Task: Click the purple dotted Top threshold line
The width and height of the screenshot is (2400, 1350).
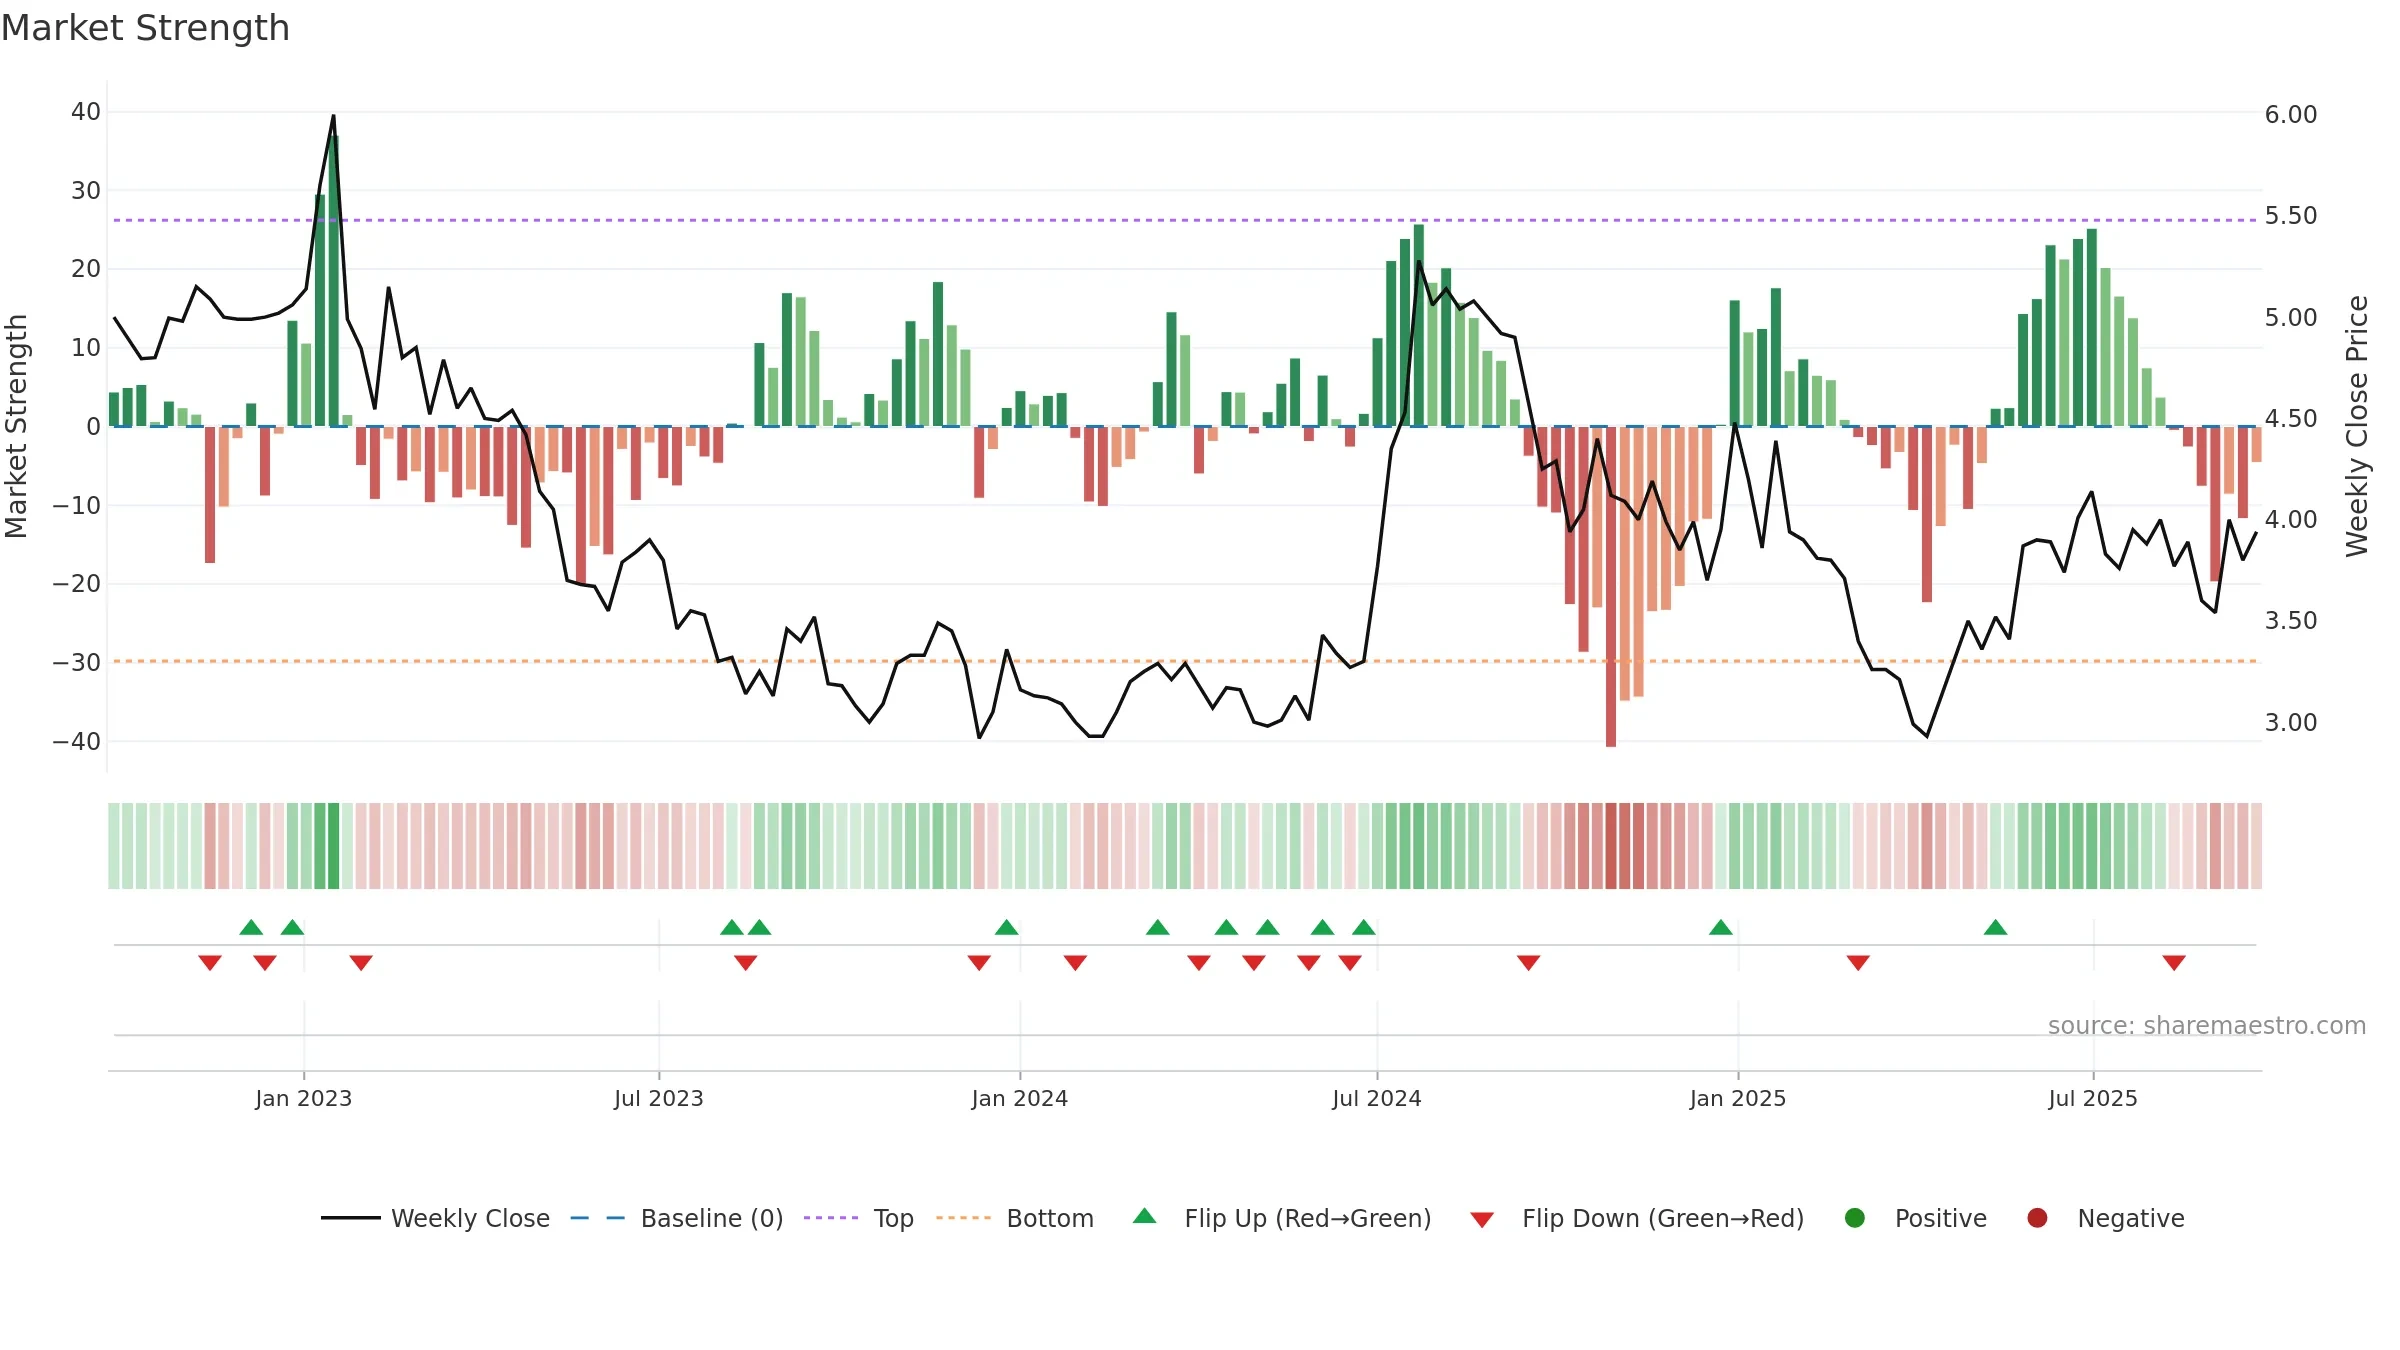Action: [x=1185, y=220]
